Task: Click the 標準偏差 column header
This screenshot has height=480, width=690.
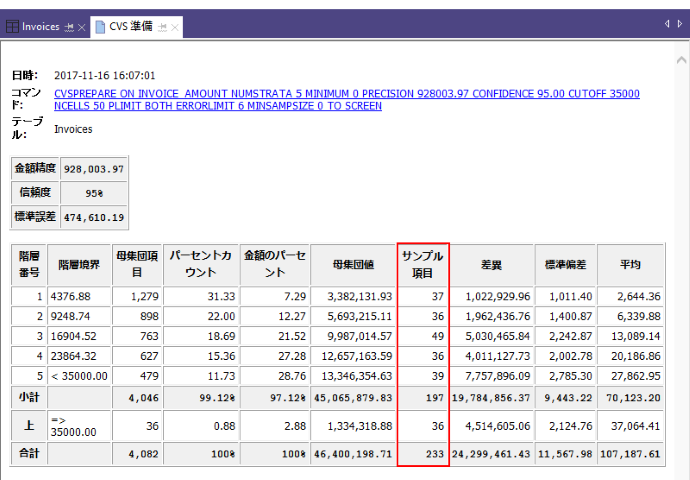Action: pos(566,264)
